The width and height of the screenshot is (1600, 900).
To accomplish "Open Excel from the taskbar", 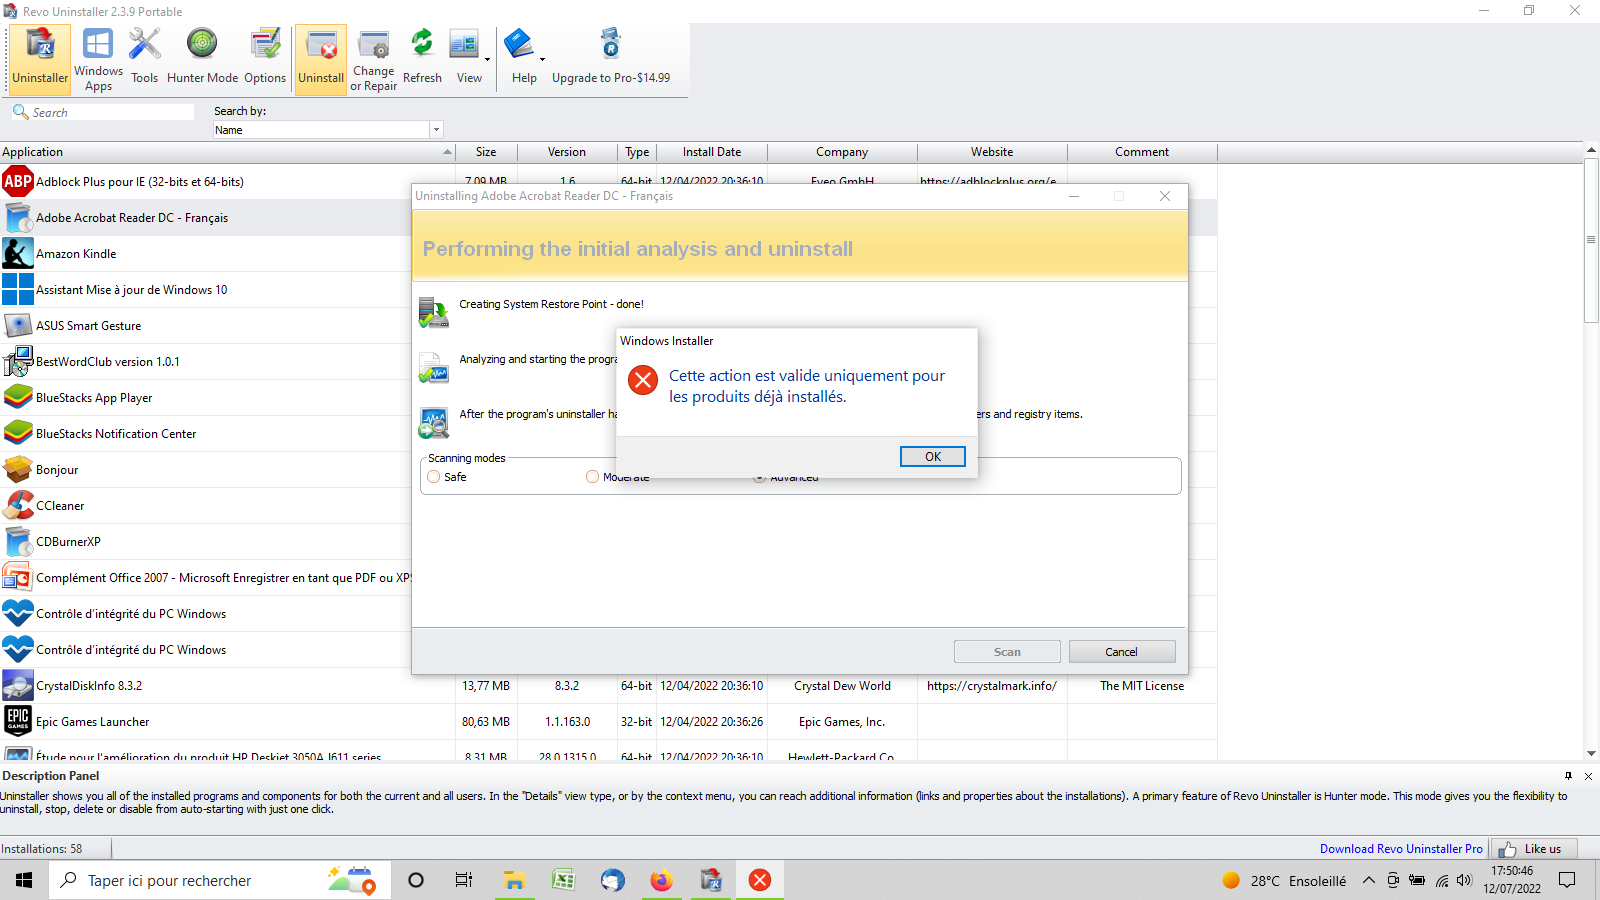I will (x=564, y=880).
